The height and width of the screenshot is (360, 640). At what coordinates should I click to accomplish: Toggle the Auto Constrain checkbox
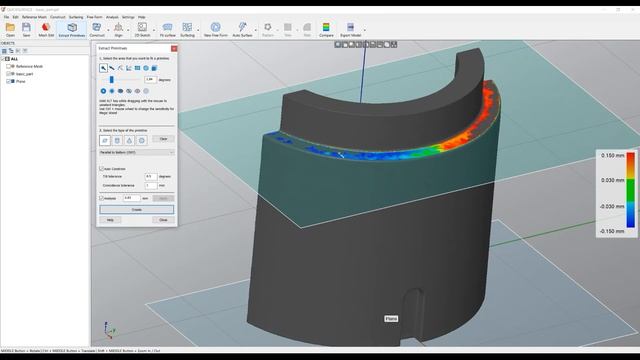point(102,169)
